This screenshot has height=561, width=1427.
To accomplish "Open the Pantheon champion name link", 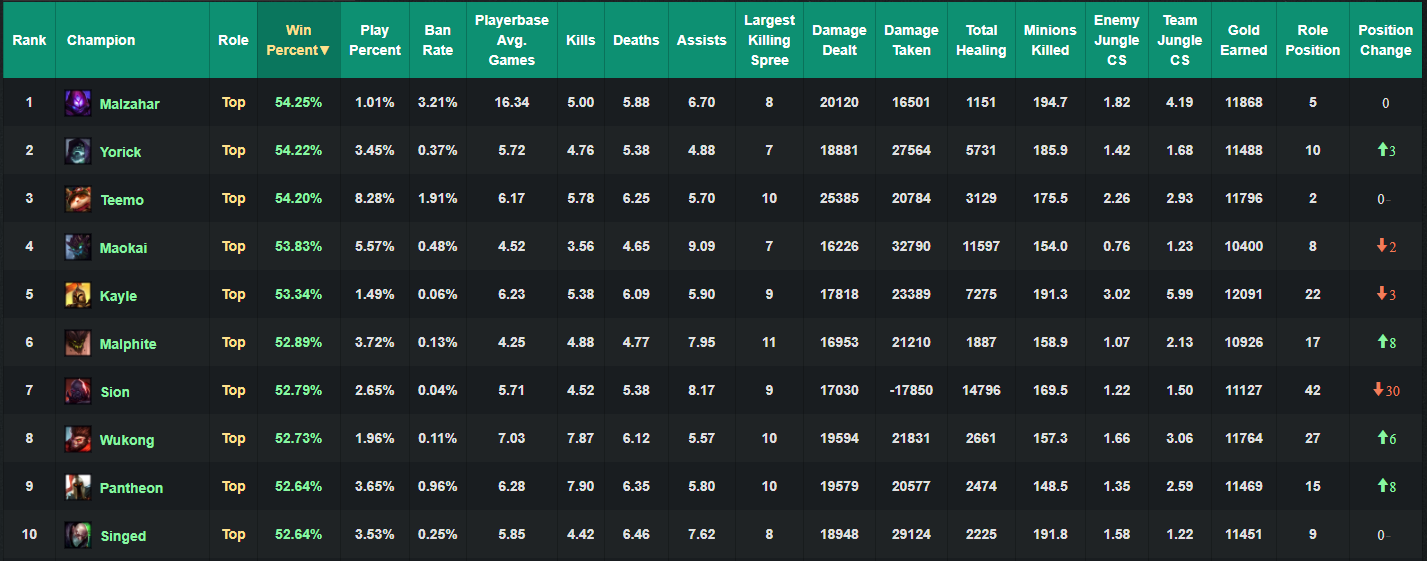I will 131,488.
